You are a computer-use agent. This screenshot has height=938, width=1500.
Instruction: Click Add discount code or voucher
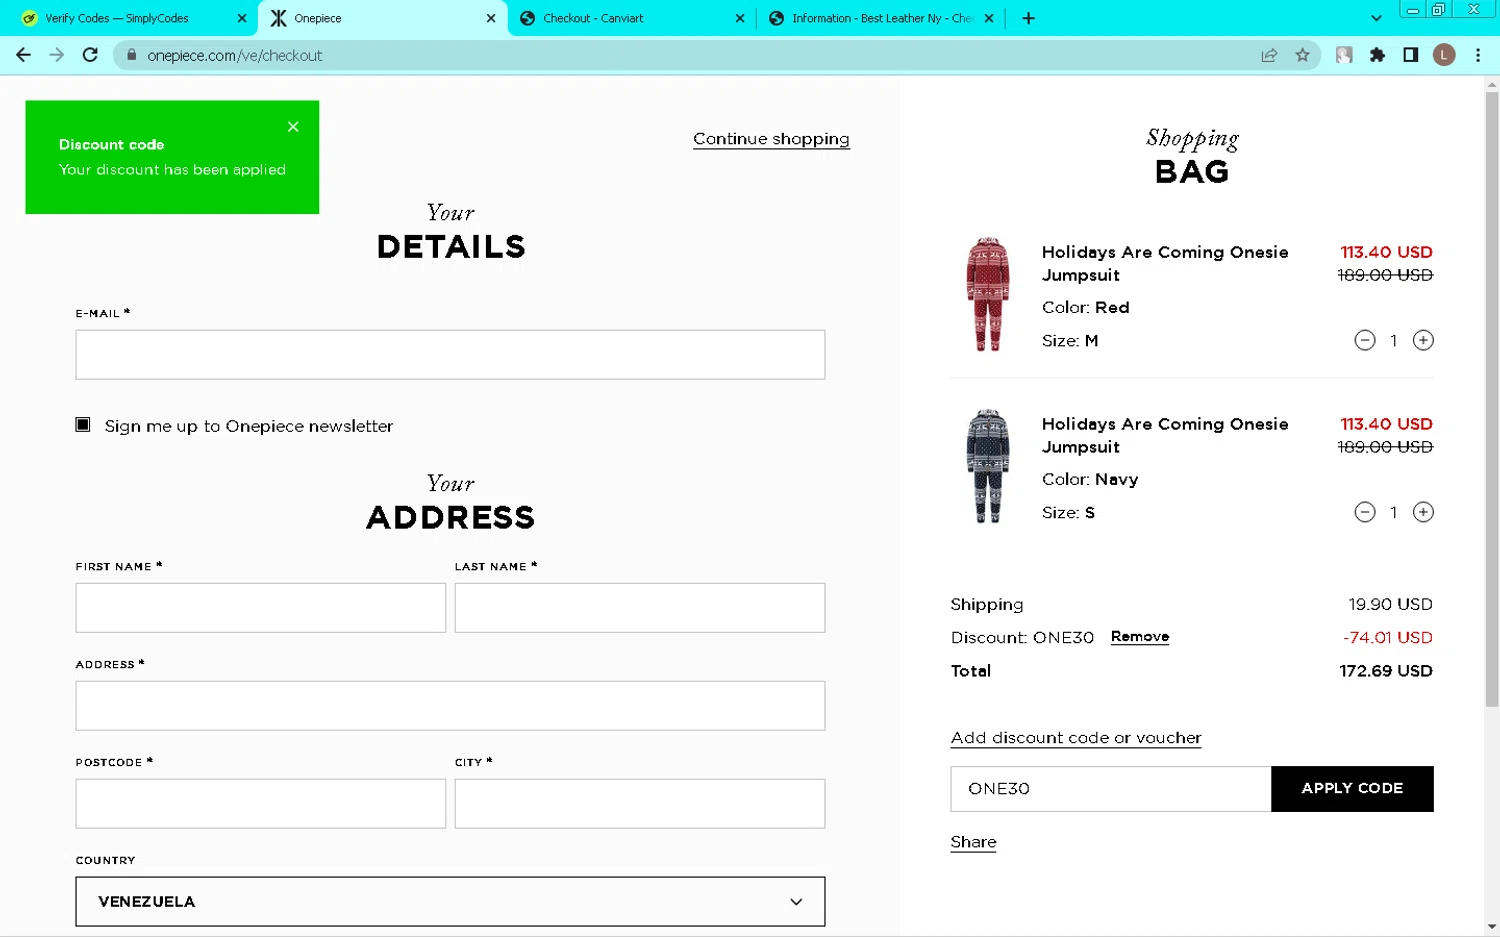coord(1076,738)
